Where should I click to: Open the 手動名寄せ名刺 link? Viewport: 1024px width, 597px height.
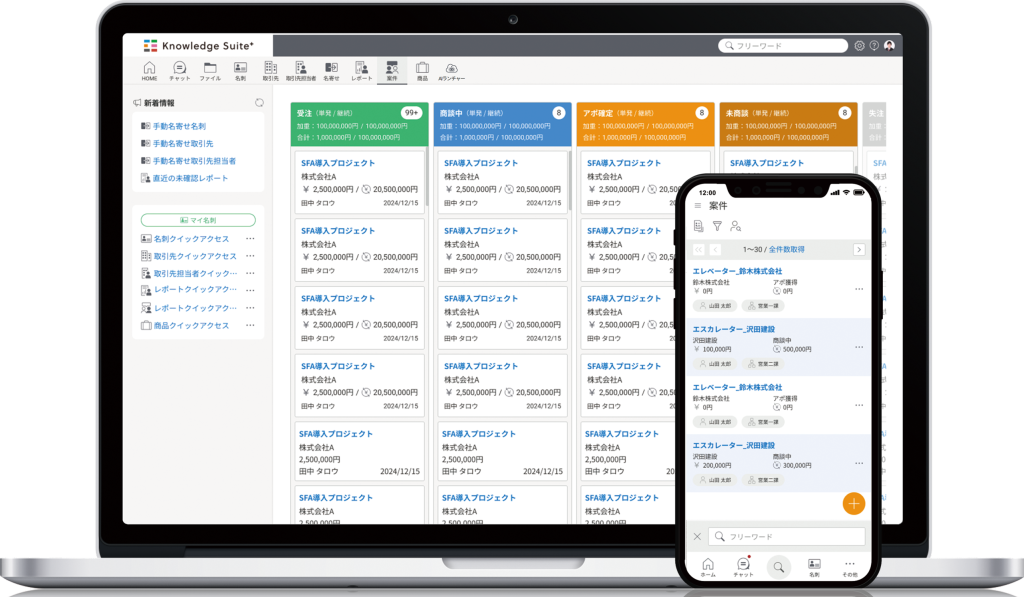(x=179, y=126)
